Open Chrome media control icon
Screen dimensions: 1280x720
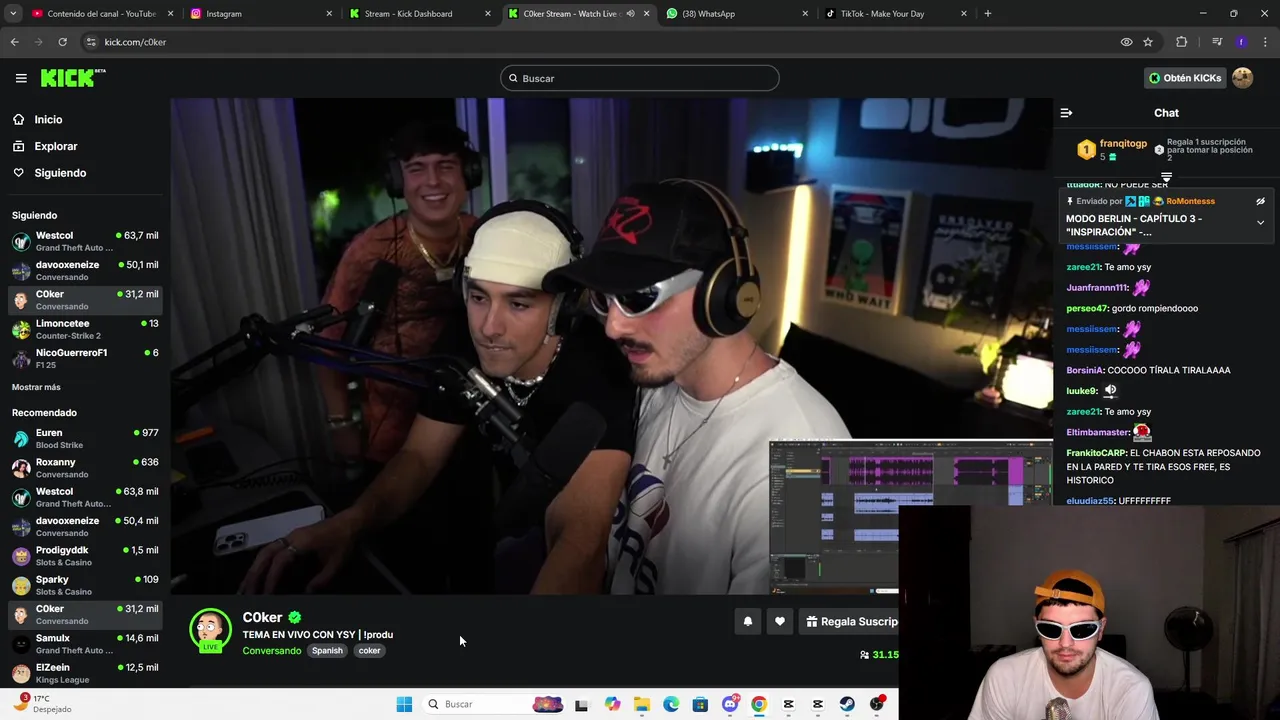(x=1217, y=42)
